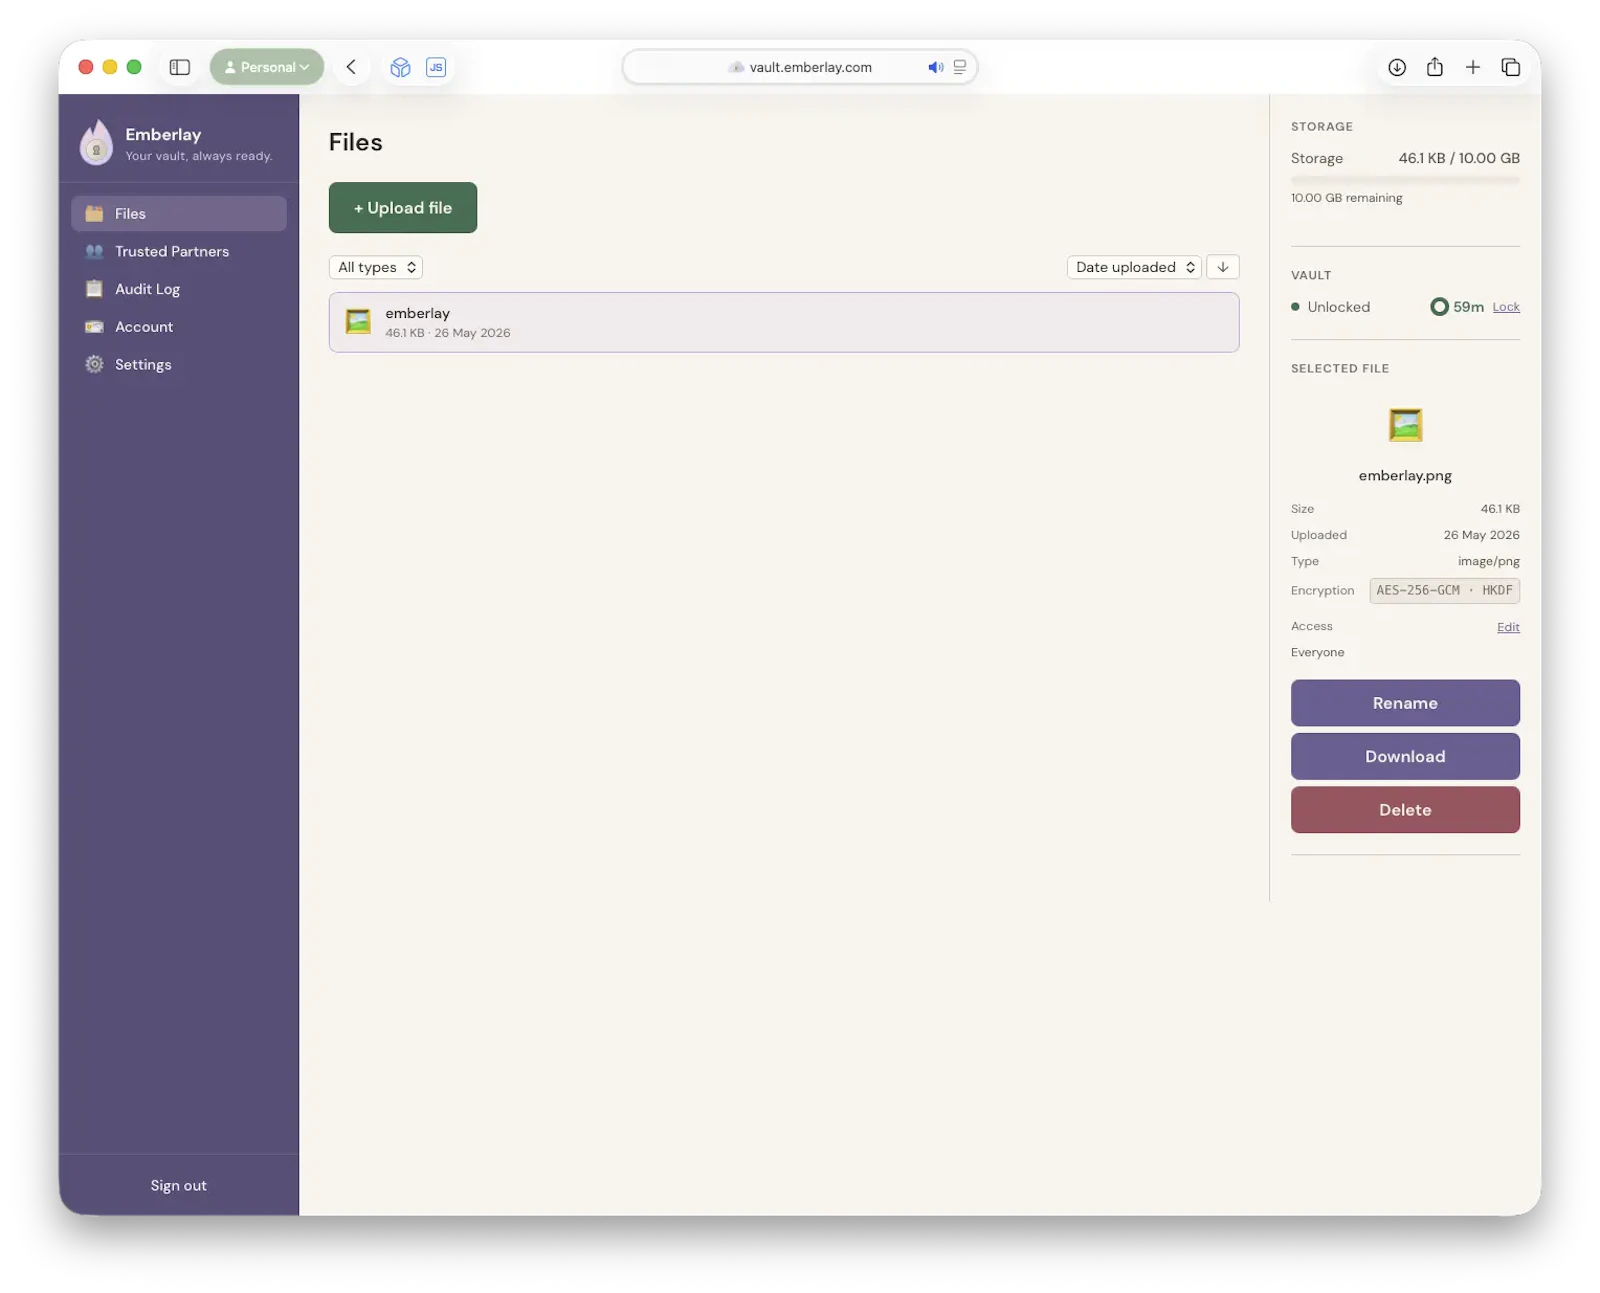The height and width of the screenshot is (1293, 1600).
Task: Click the Emberlay flame logo
Action: point(96,142)
